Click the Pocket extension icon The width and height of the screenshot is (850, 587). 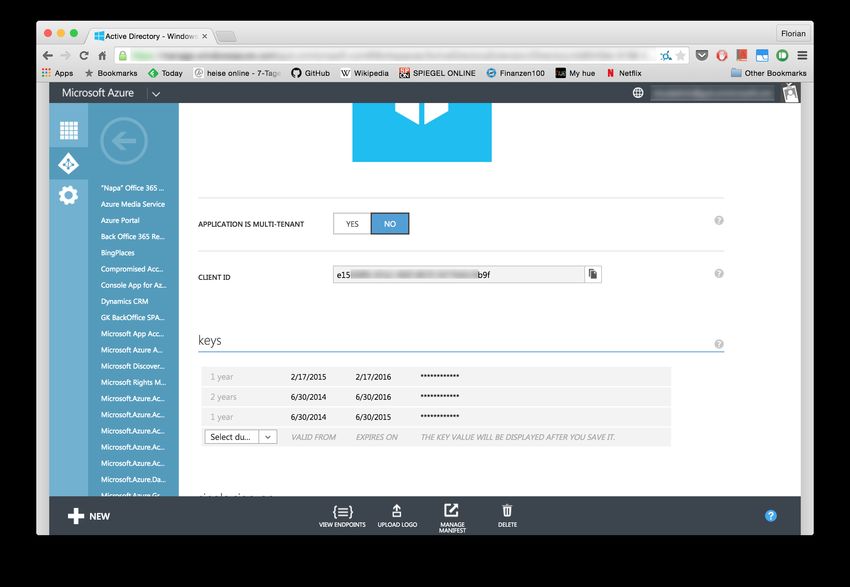point(702,55)
